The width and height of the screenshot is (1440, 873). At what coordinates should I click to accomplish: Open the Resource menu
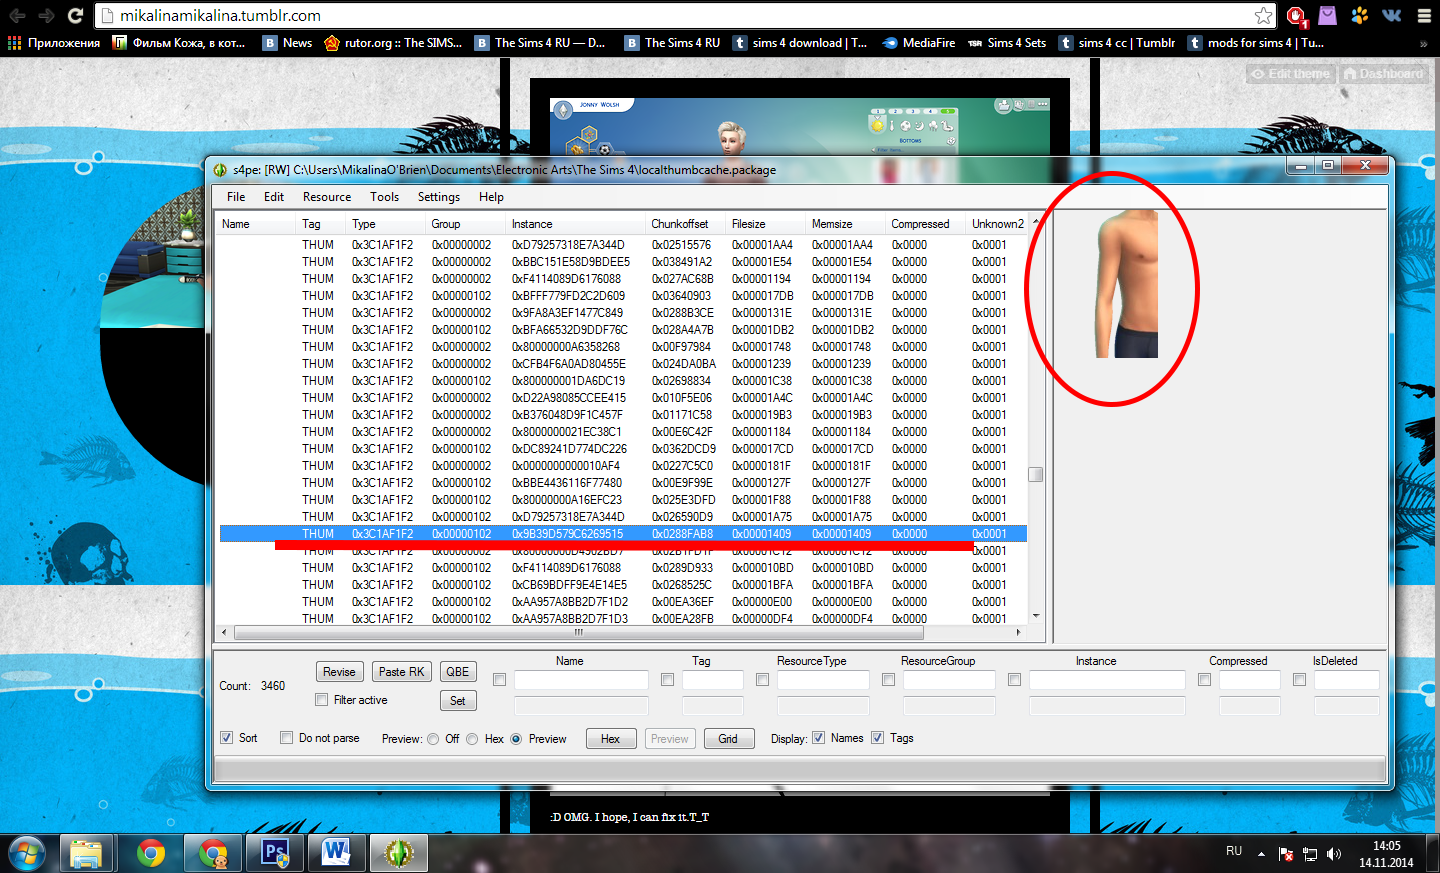point(326,197)
